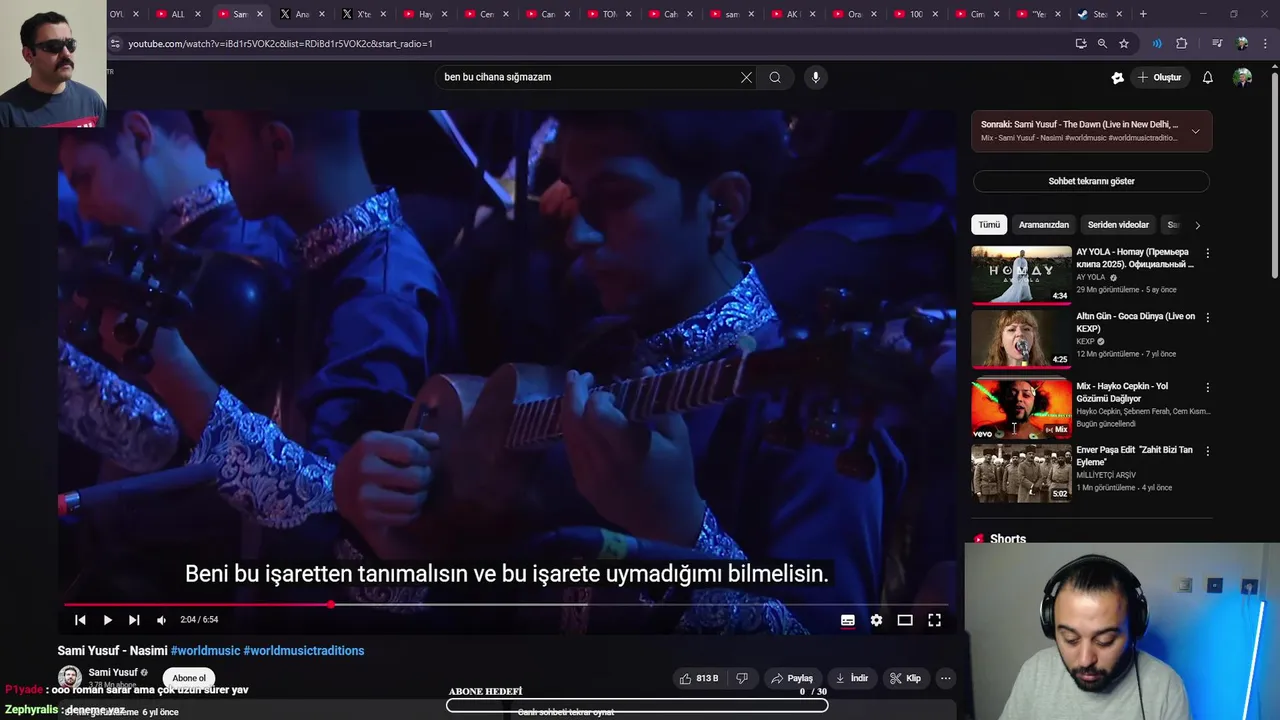Open options menu for AY YOLA Homay
Screen dimensions: 1280x720
(x=1207, y=253)
